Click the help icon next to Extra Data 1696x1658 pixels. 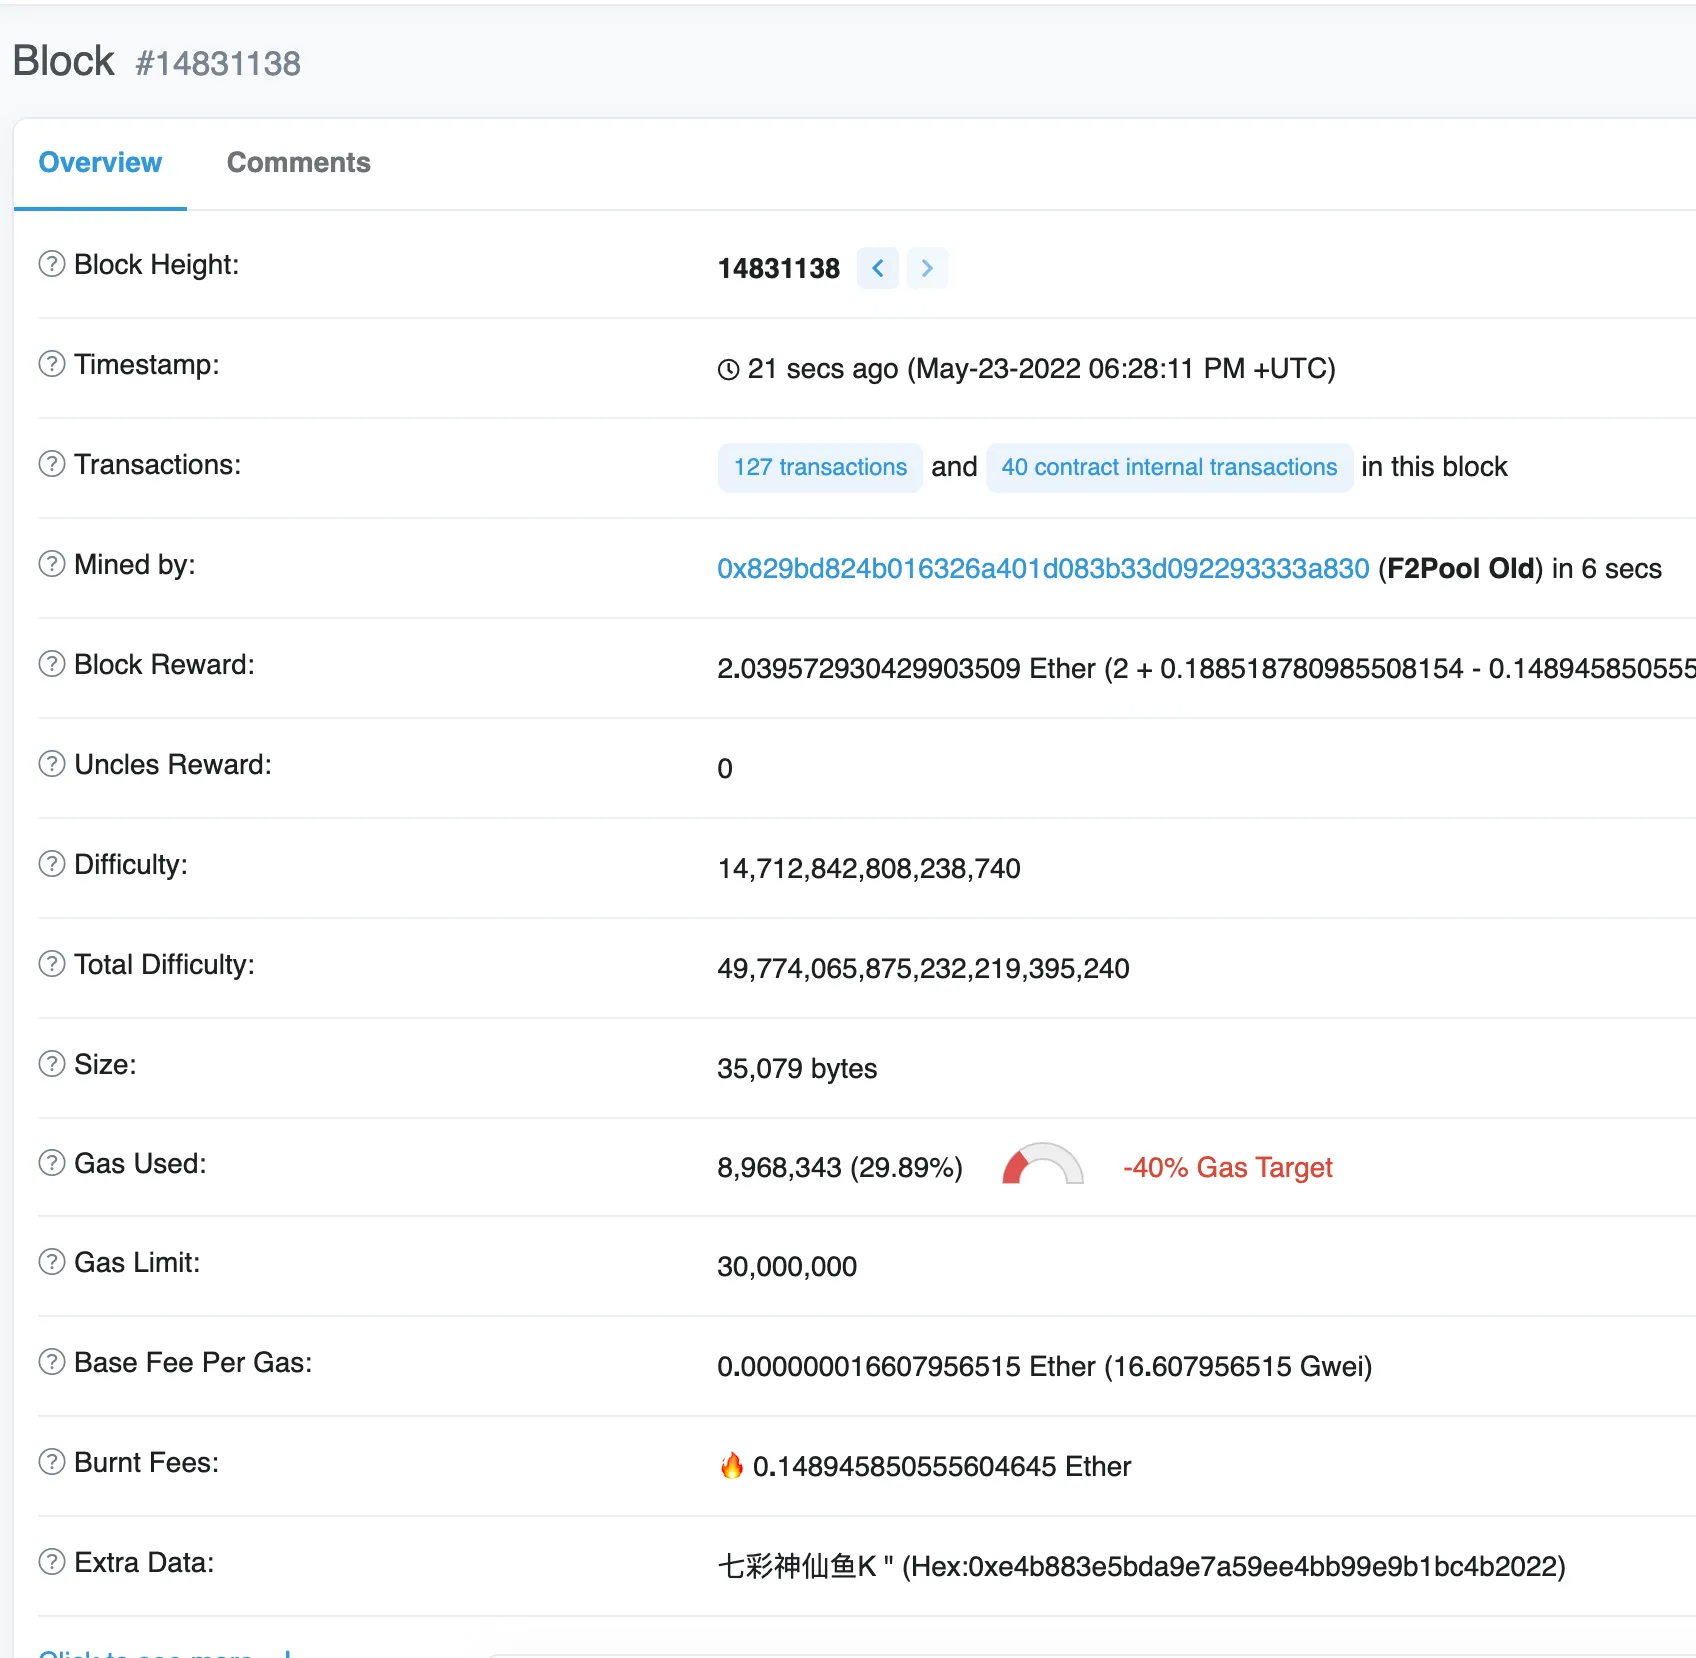[52, 1562]
